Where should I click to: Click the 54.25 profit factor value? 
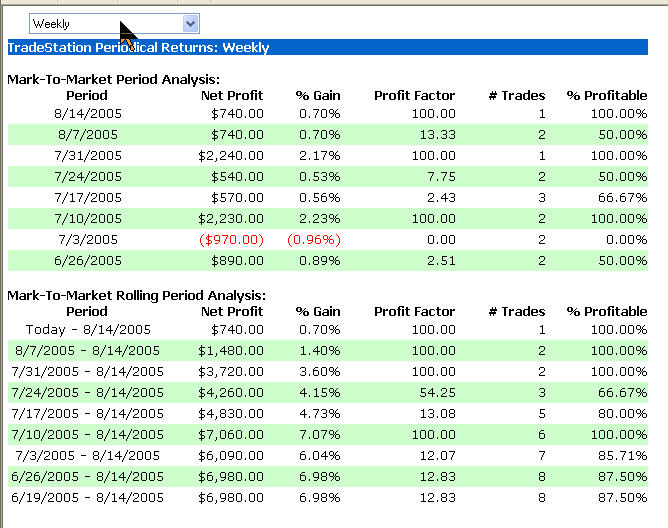coord(438,392)
